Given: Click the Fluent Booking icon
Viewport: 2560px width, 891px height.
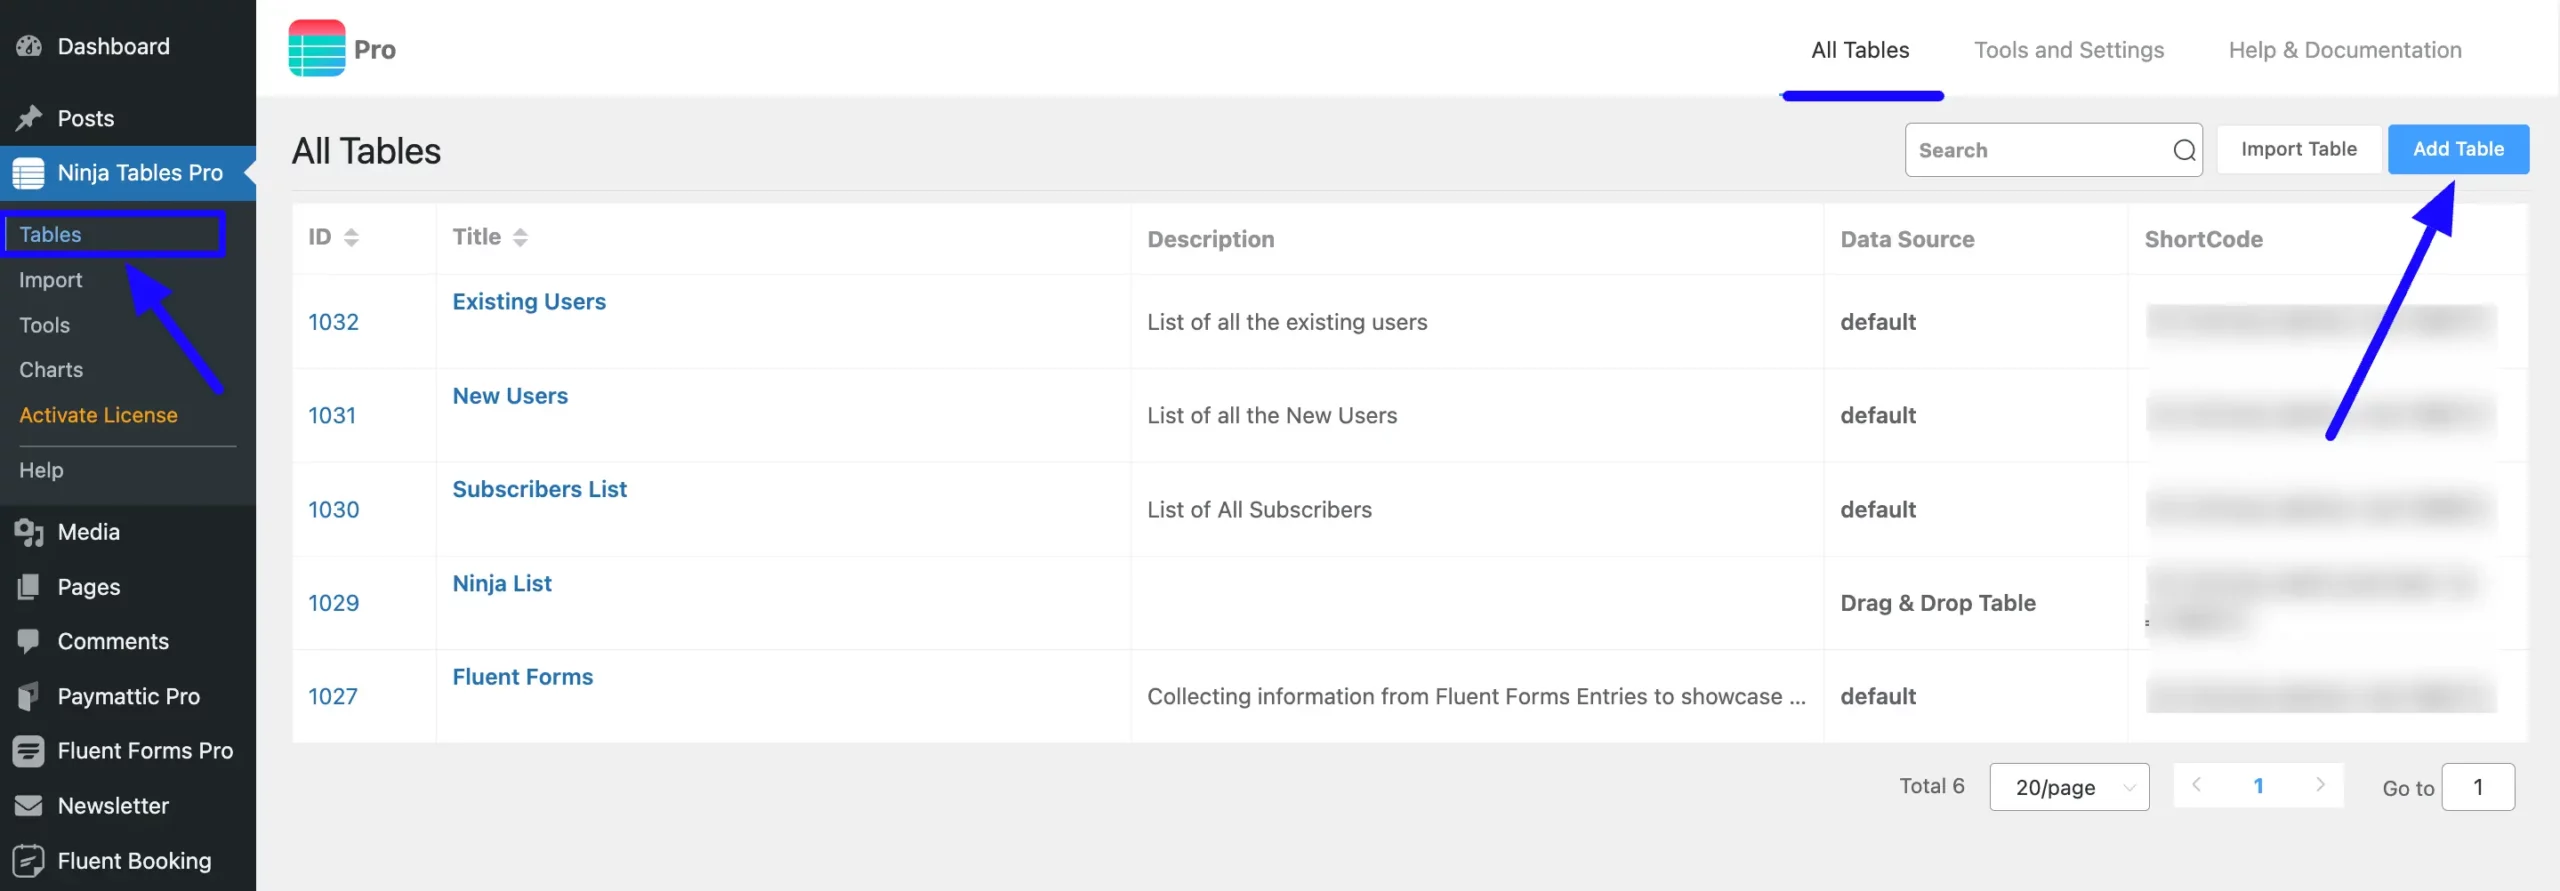Looking at the screenshot, I should [29, 861].
